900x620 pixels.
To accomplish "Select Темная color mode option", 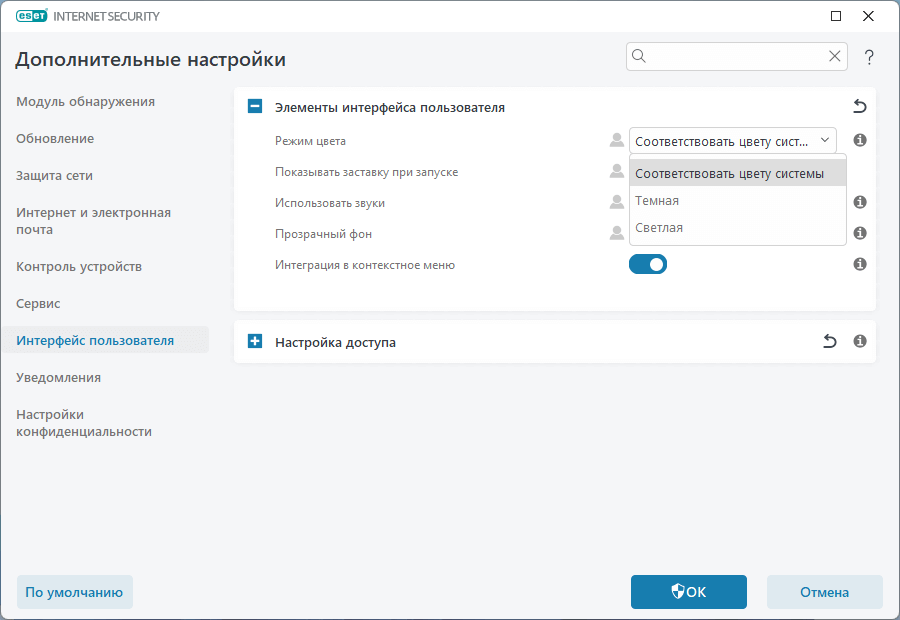I will pos(657,201).
